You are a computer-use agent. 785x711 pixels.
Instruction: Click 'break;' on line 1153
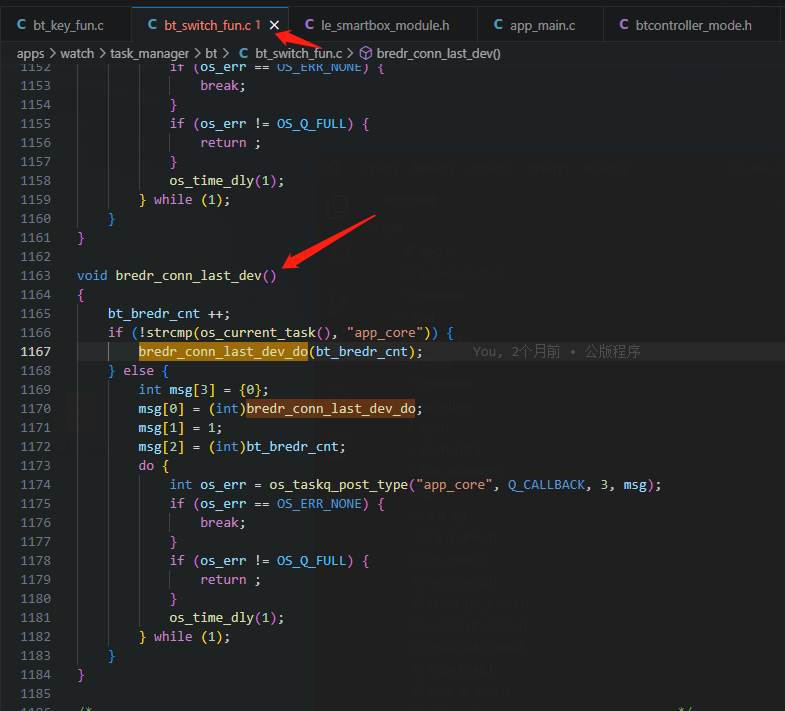click(223, 86)
